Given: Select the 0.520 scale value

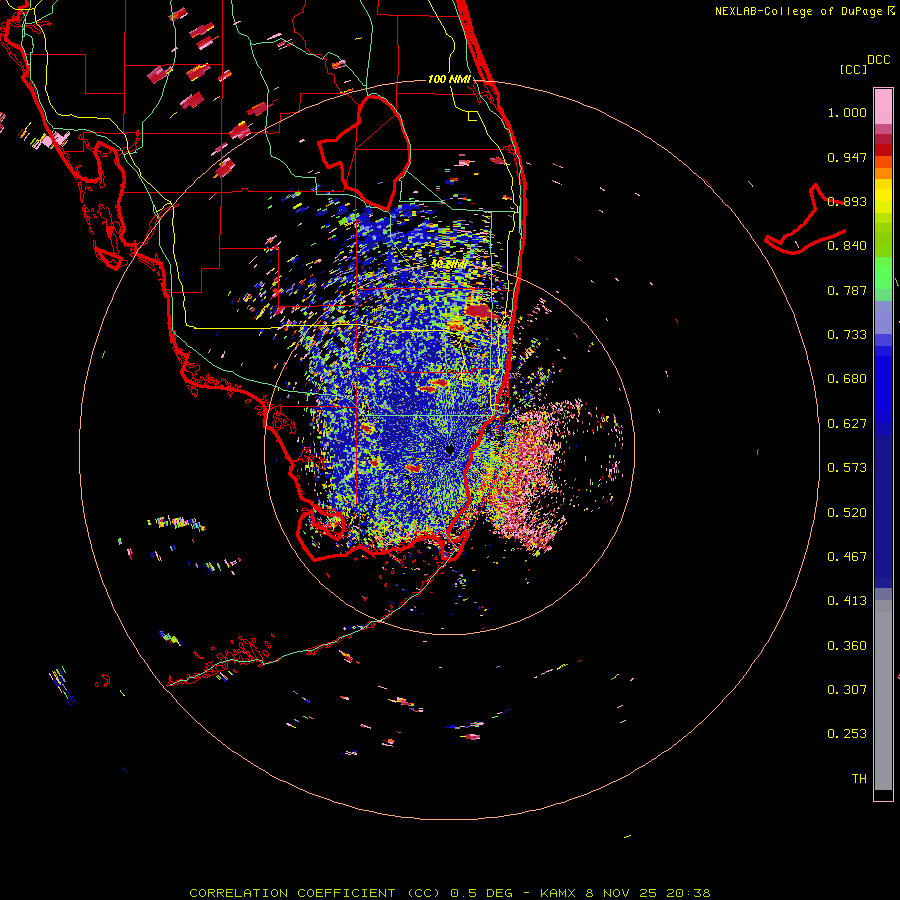Looking at the screenshot, I should tap(847, 513).
